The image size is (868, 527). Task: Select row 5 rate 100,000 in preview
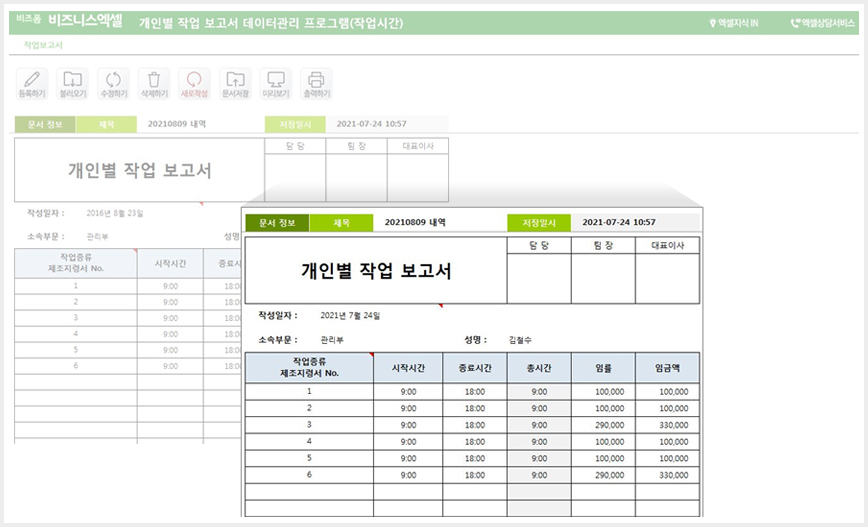603,458
